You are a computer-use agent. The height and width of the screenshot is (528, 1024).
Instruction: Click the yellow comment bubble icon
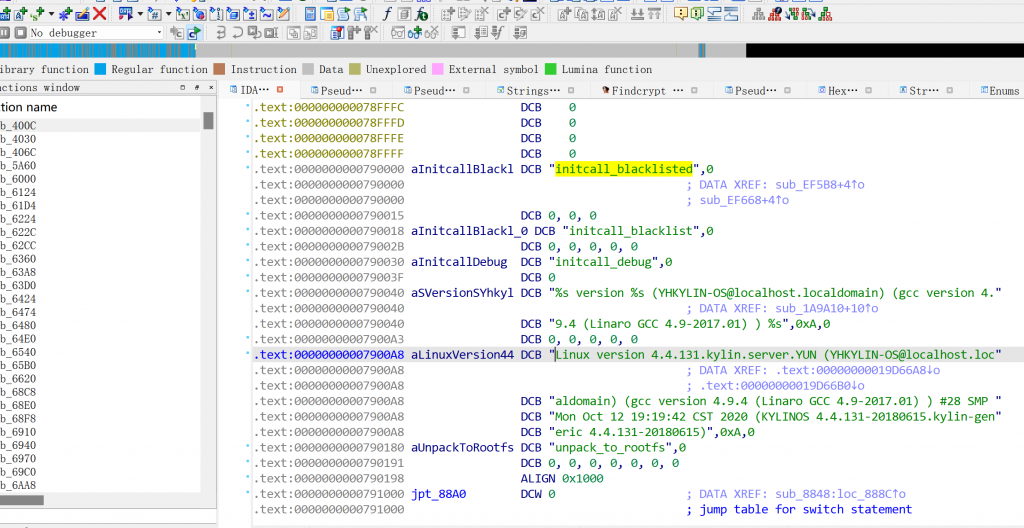[x=681, y=14]
